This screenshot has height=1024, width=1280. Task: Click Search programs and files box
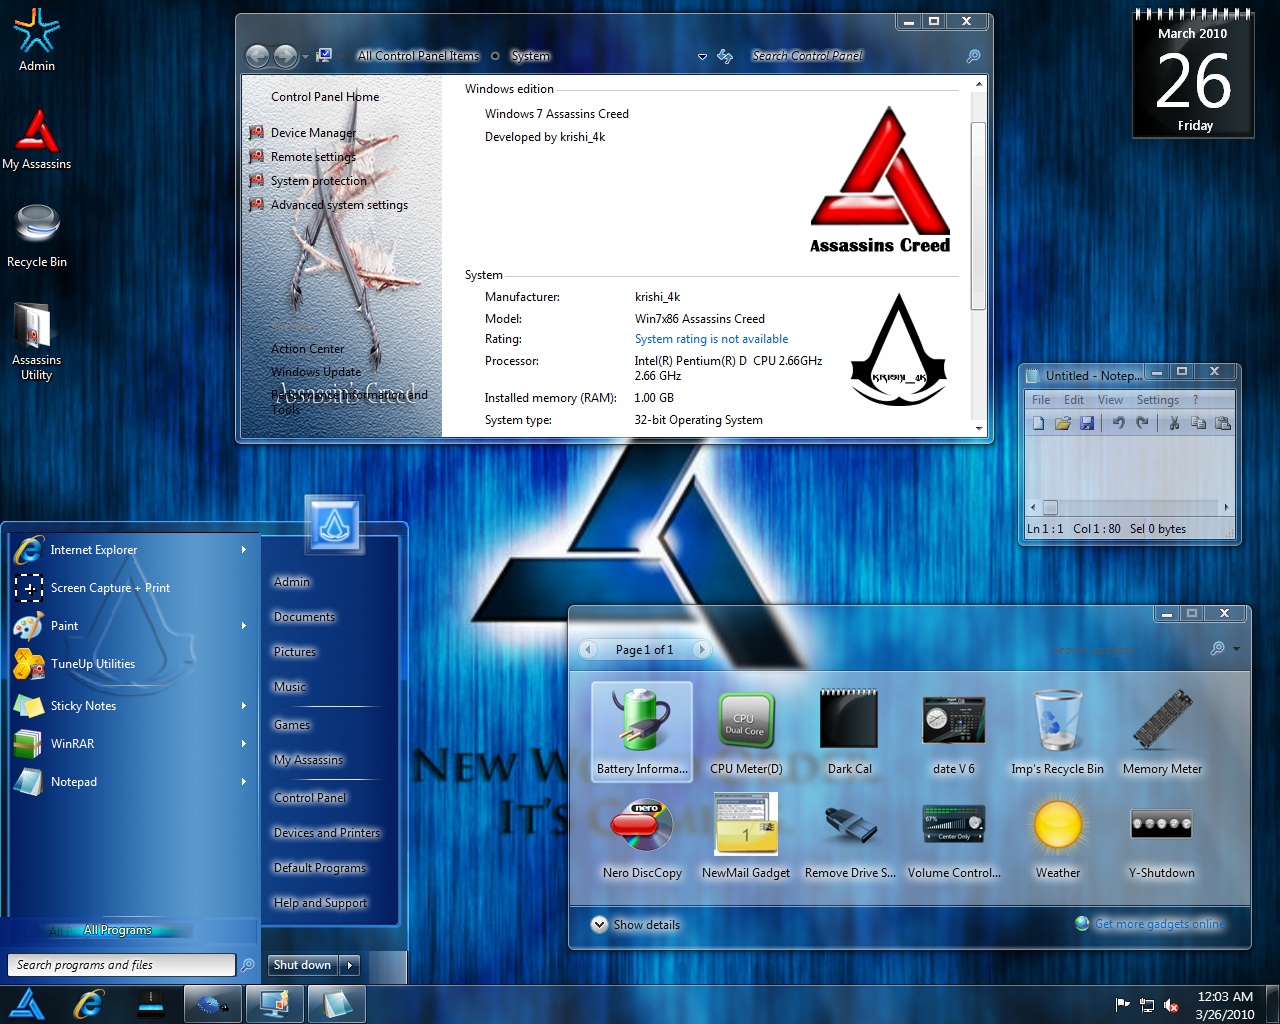[121, 965]
